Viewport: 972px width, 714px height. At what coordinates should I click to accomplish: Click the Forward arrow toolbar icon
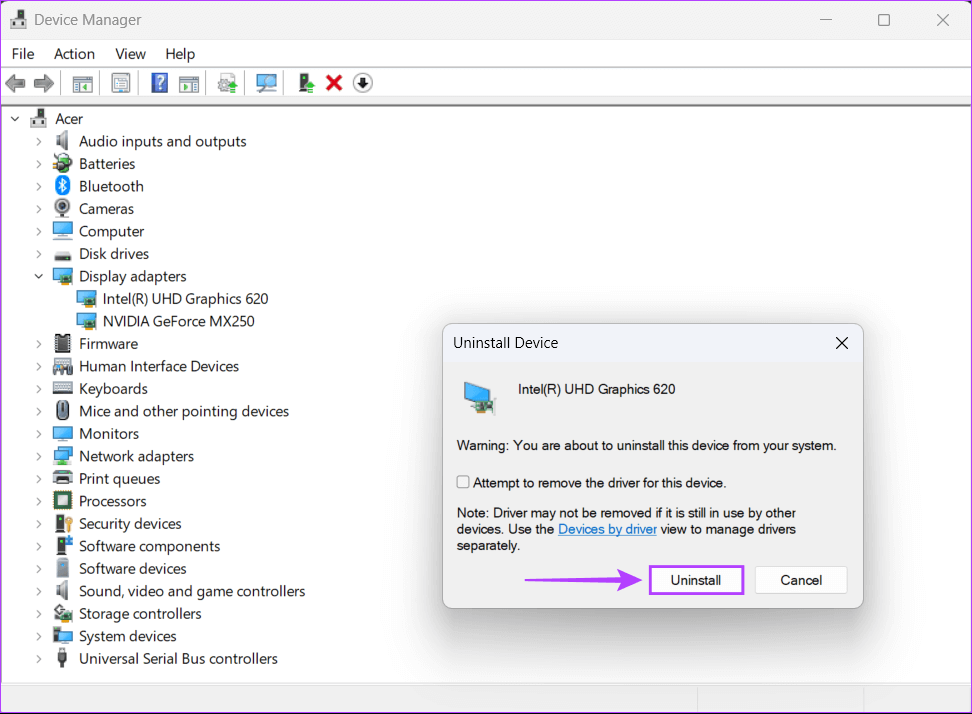[x=43, y=83]
